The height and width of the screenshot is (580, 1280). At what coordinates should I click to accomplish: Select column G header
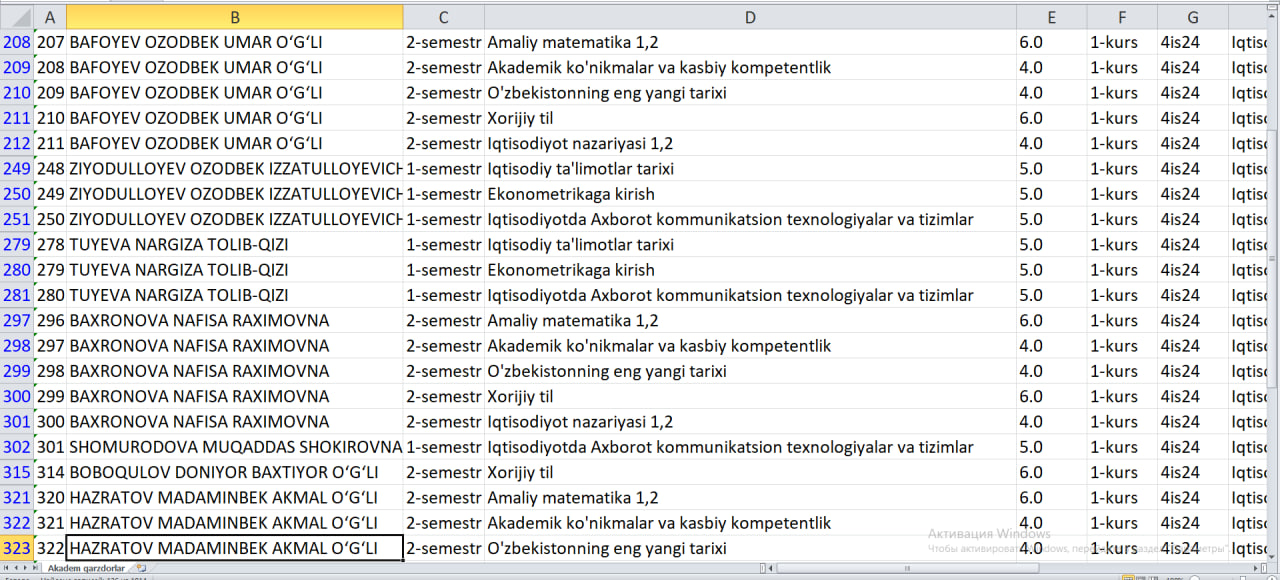[x=1193, y=17]
